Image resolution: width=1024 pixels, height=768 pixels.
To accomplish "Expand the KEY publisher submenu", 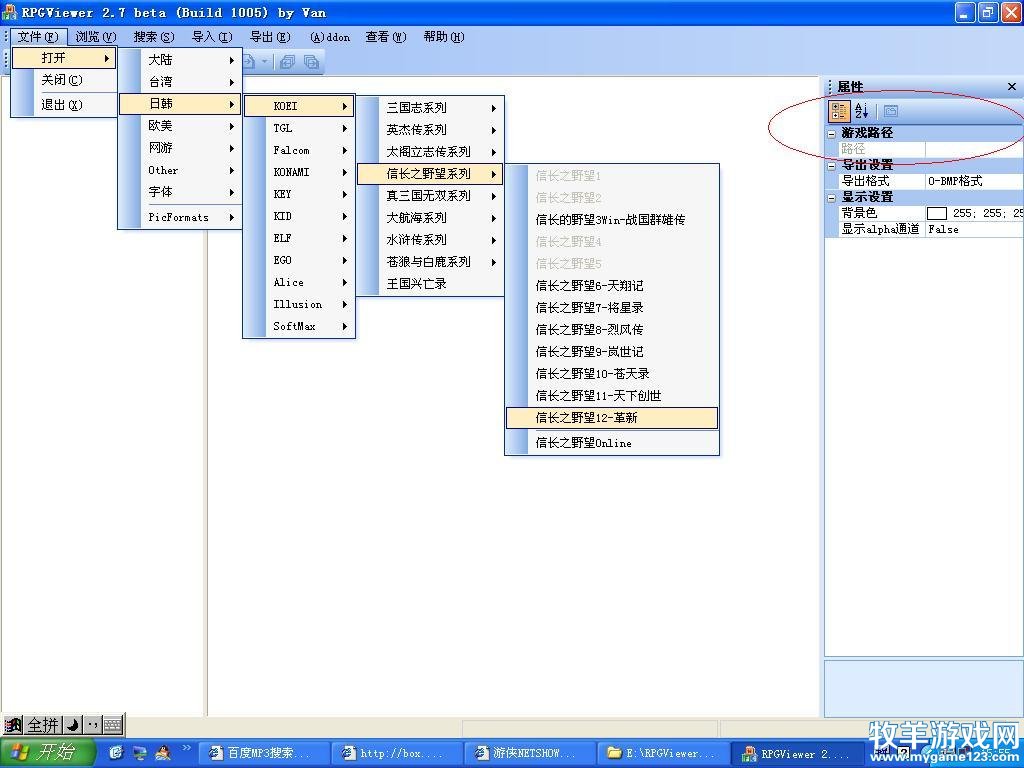I will click(299, 195).
